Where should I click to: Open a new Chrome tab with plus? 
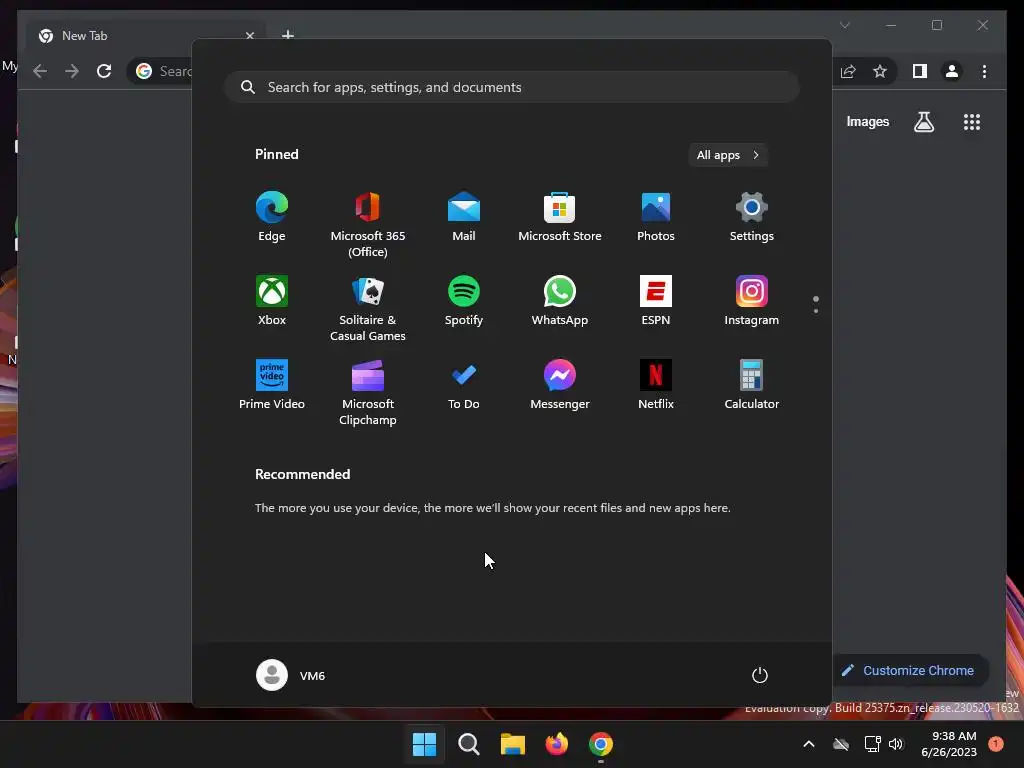click(287, 35)
